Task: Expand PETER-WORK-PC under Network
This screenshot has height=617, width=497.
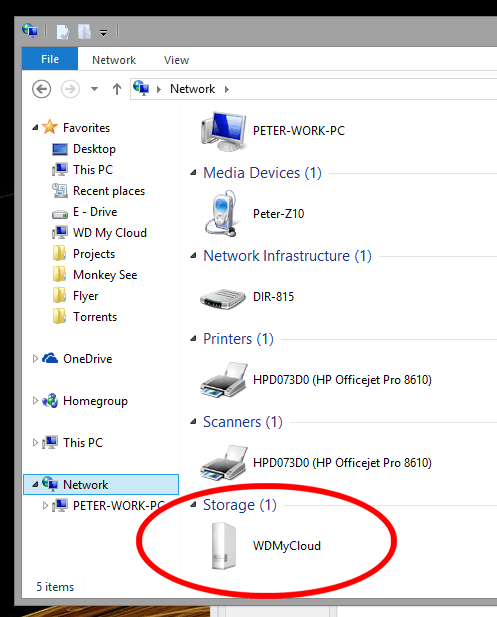Action: click(x=45, y=506)
